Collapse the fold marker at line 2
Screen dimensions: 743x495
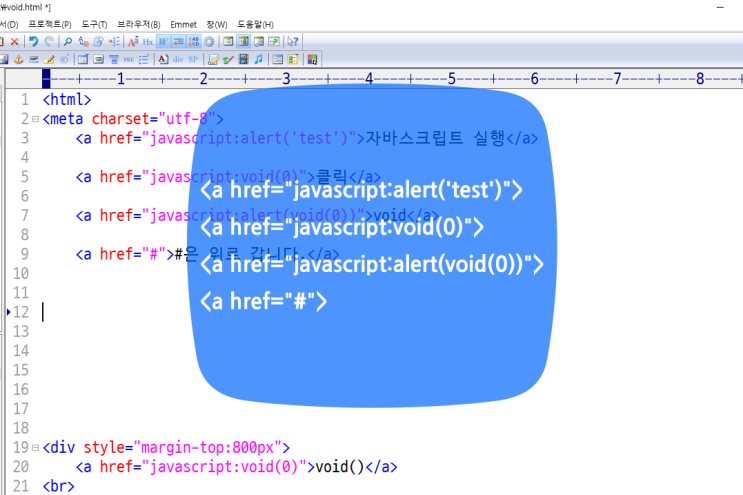click(35, 119)
